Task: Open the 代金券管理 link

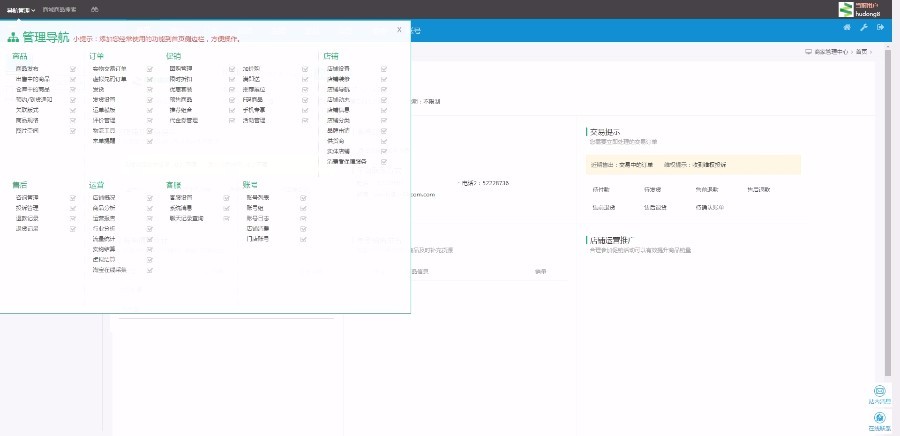Action: (184, 120)
